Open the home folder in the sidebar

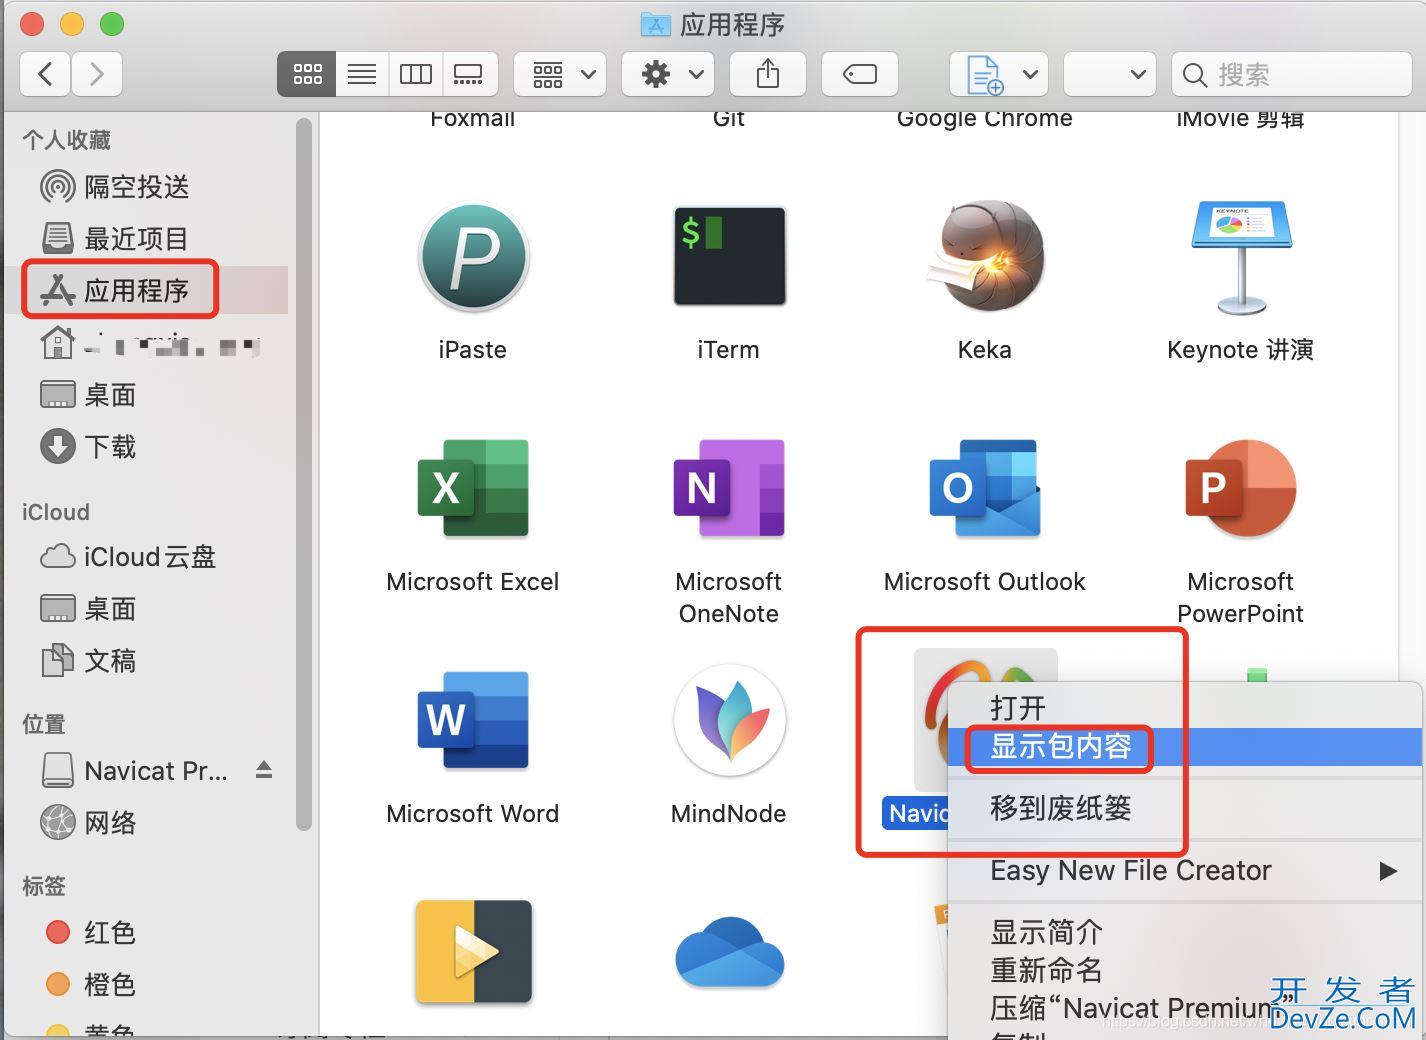[x=150, y=344]
